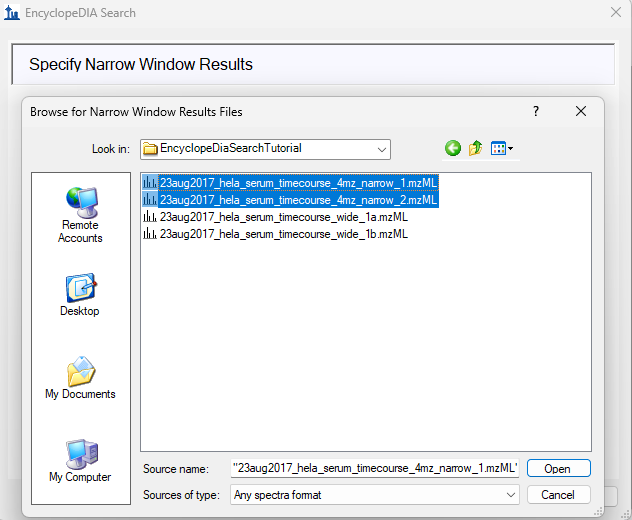Open My Documents in the places sidebar
The width and height of the screenshot is (632, 520).
tap(80, 377)
